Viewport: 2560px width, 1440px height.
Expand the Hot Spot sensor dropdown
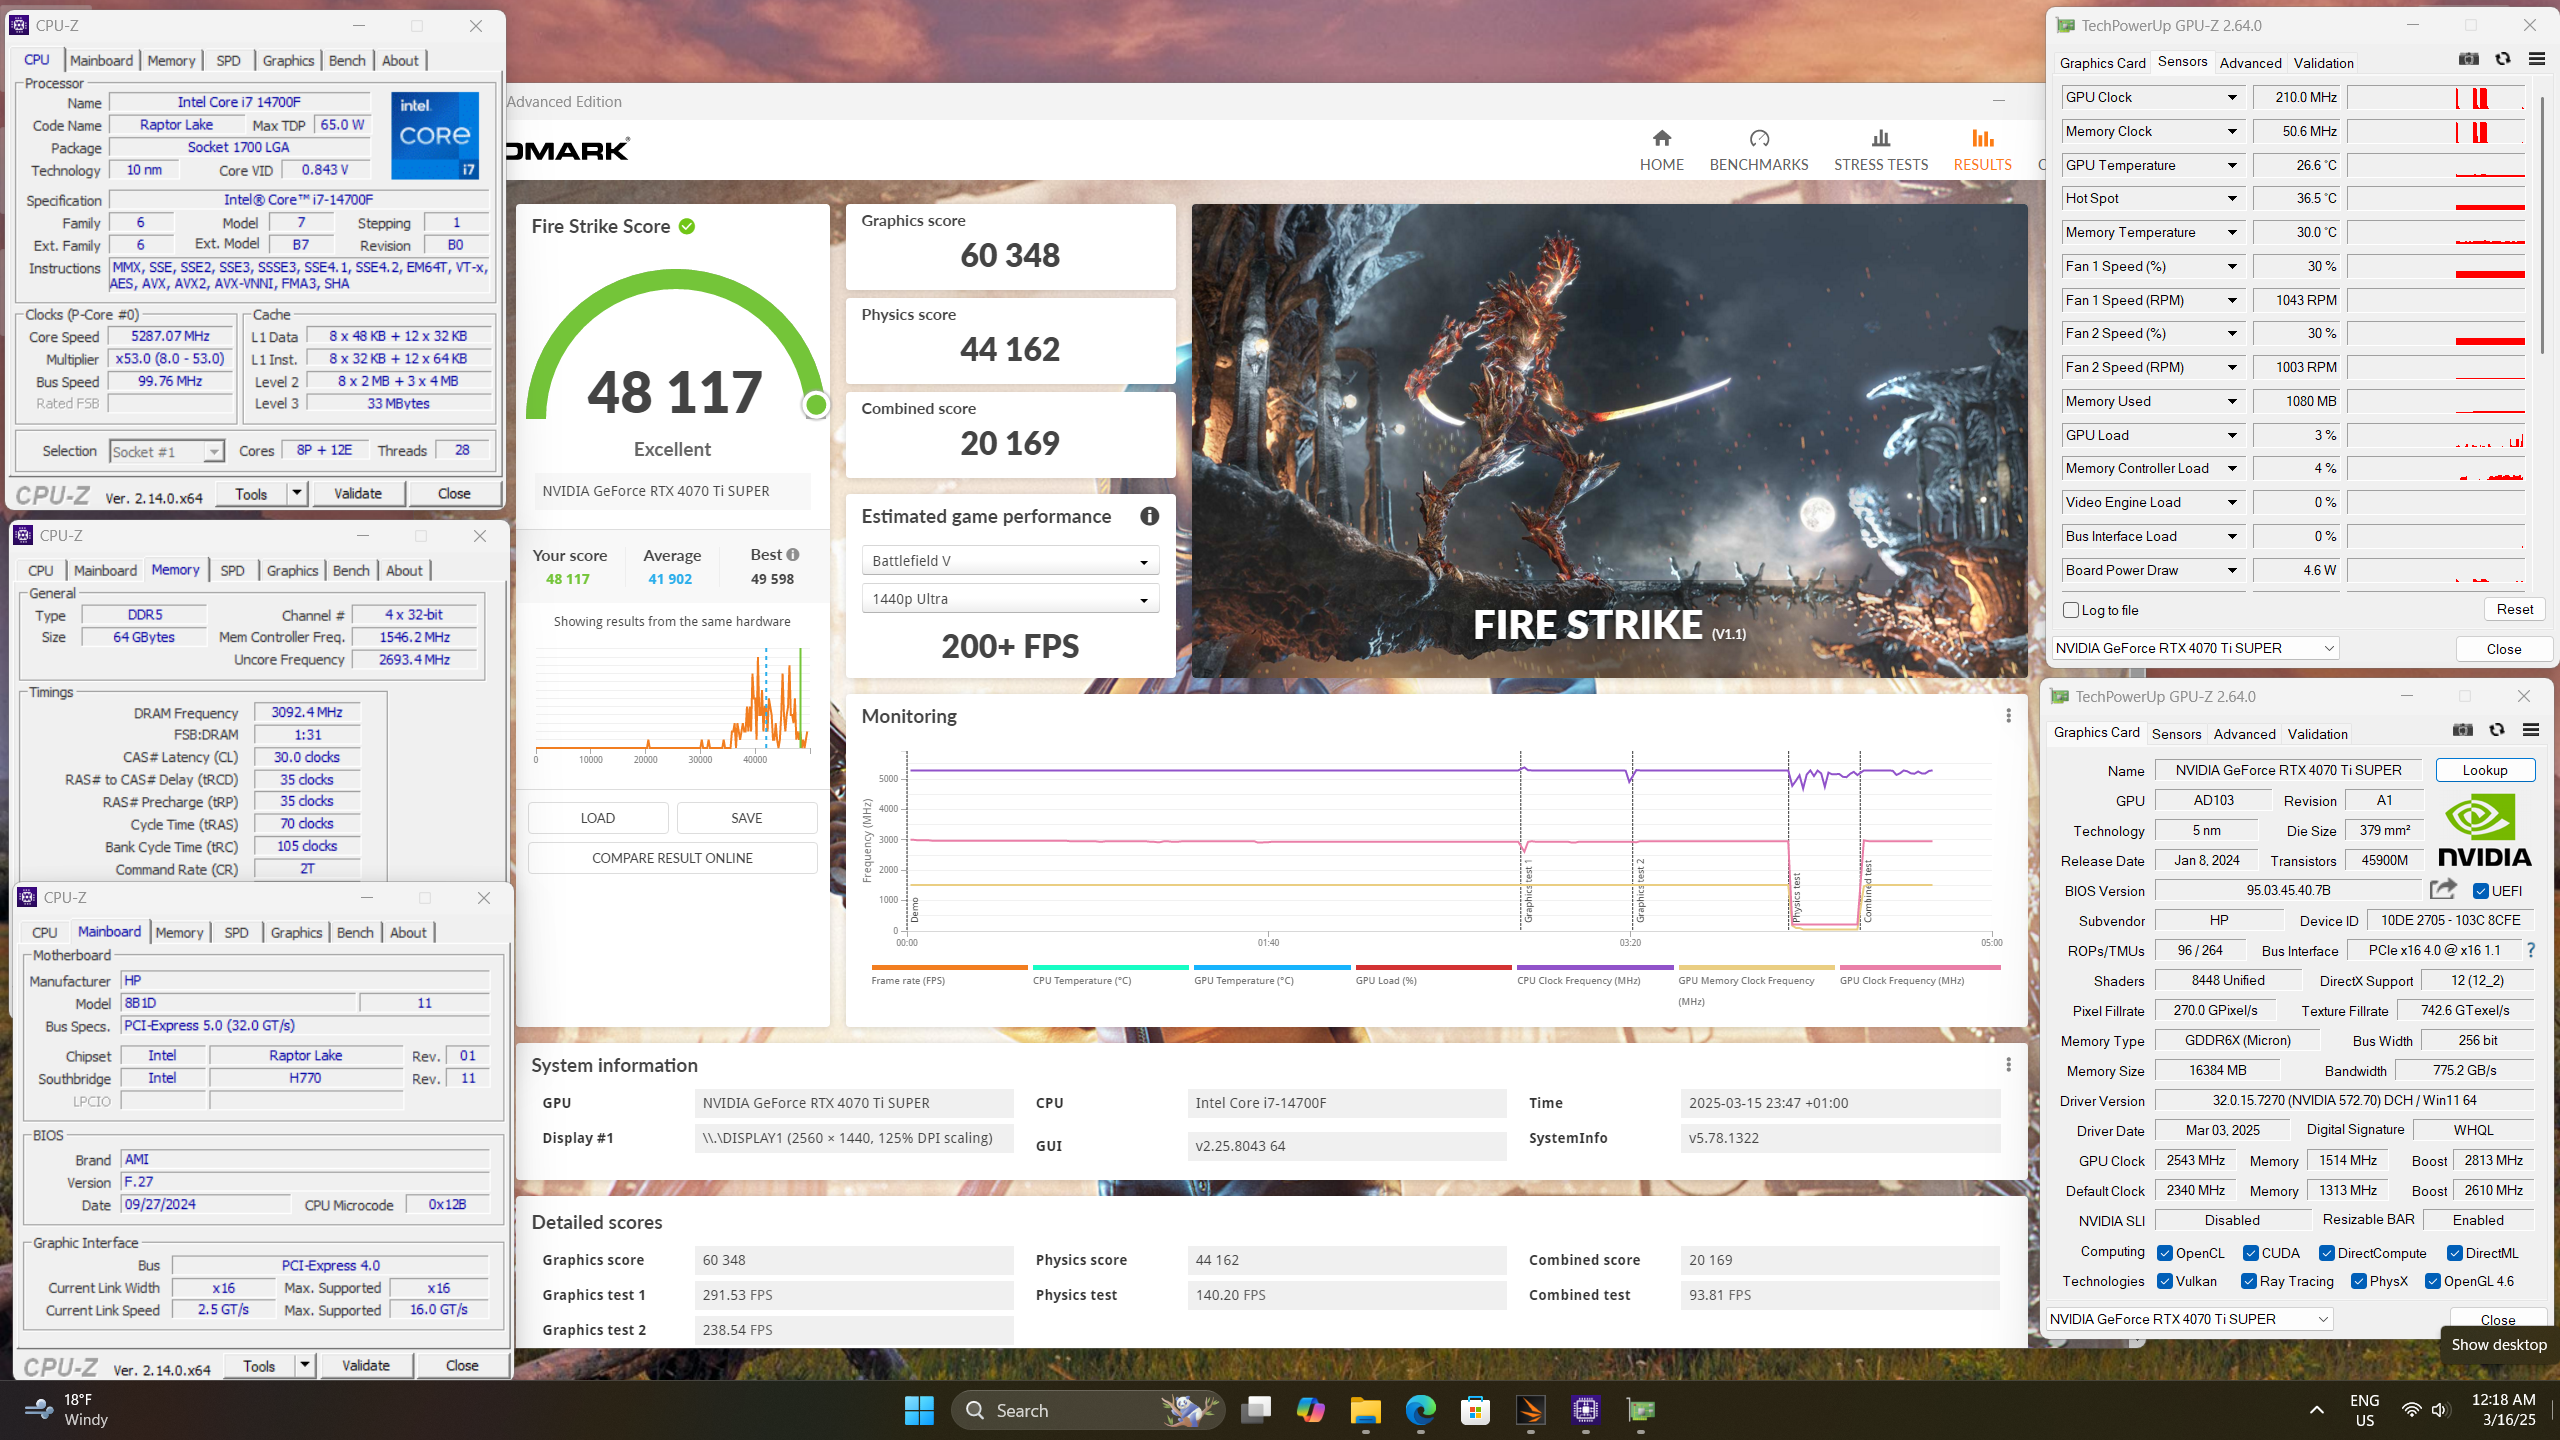2231,198
